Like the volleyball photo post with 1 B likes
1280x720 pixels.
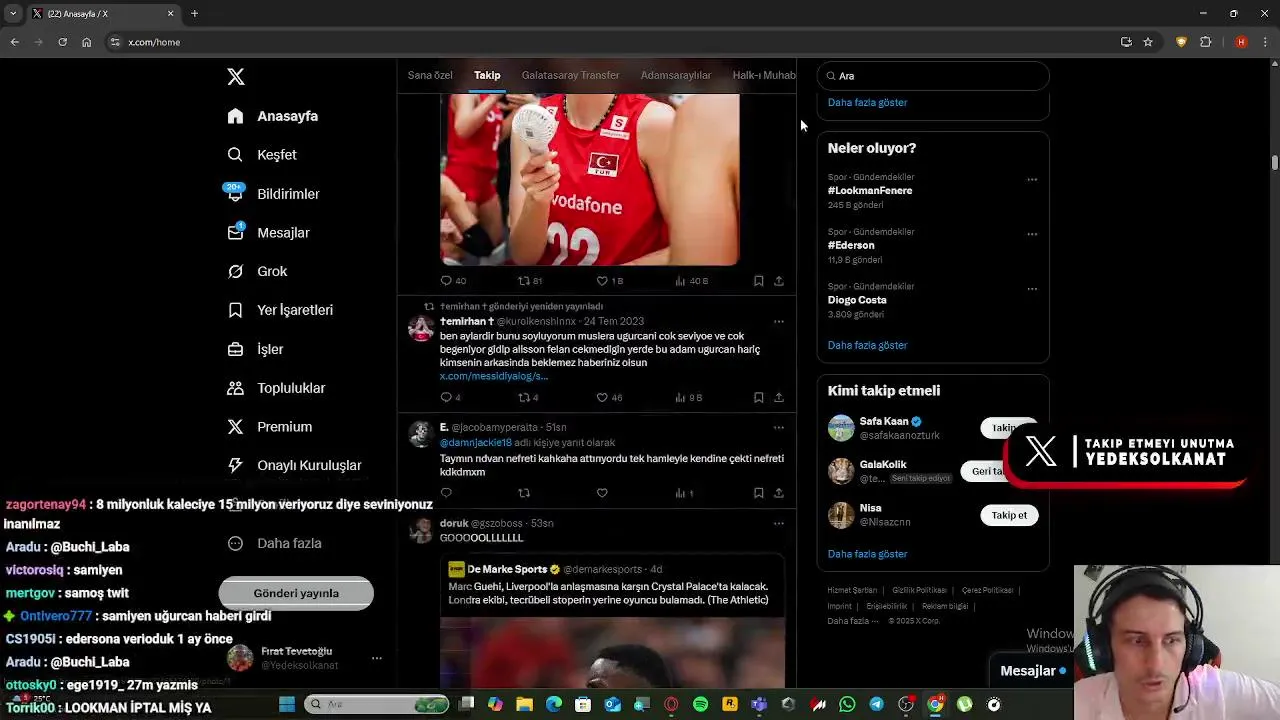pos(609,281)
